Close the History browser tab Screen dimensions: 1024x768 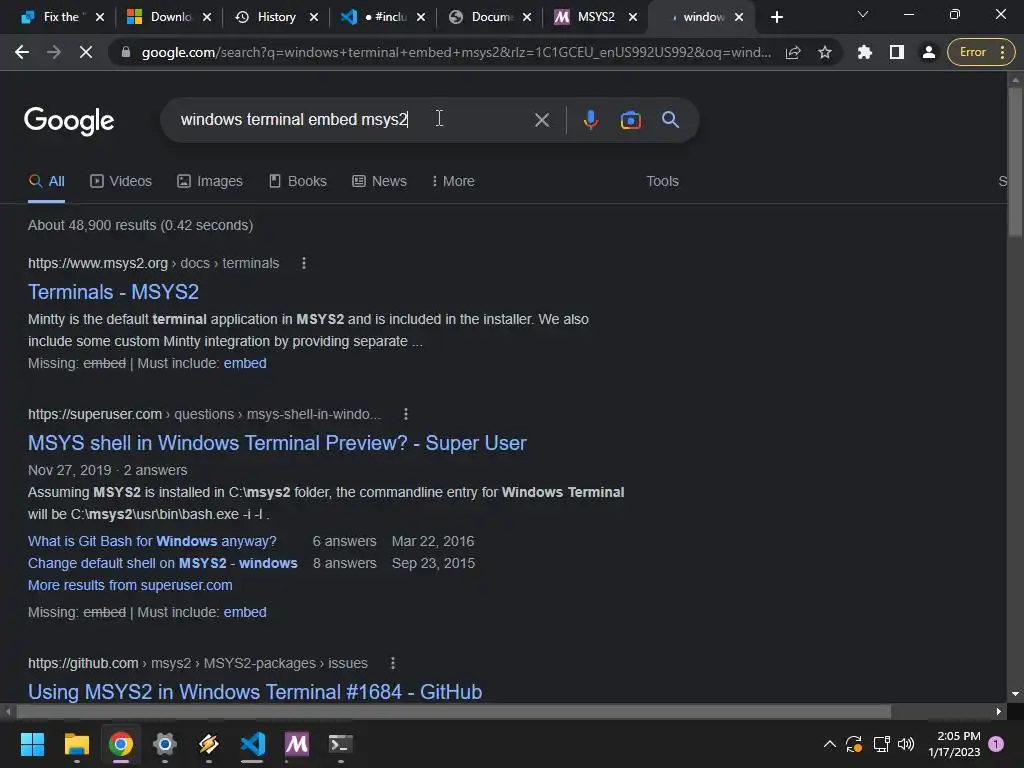(313, 17)
